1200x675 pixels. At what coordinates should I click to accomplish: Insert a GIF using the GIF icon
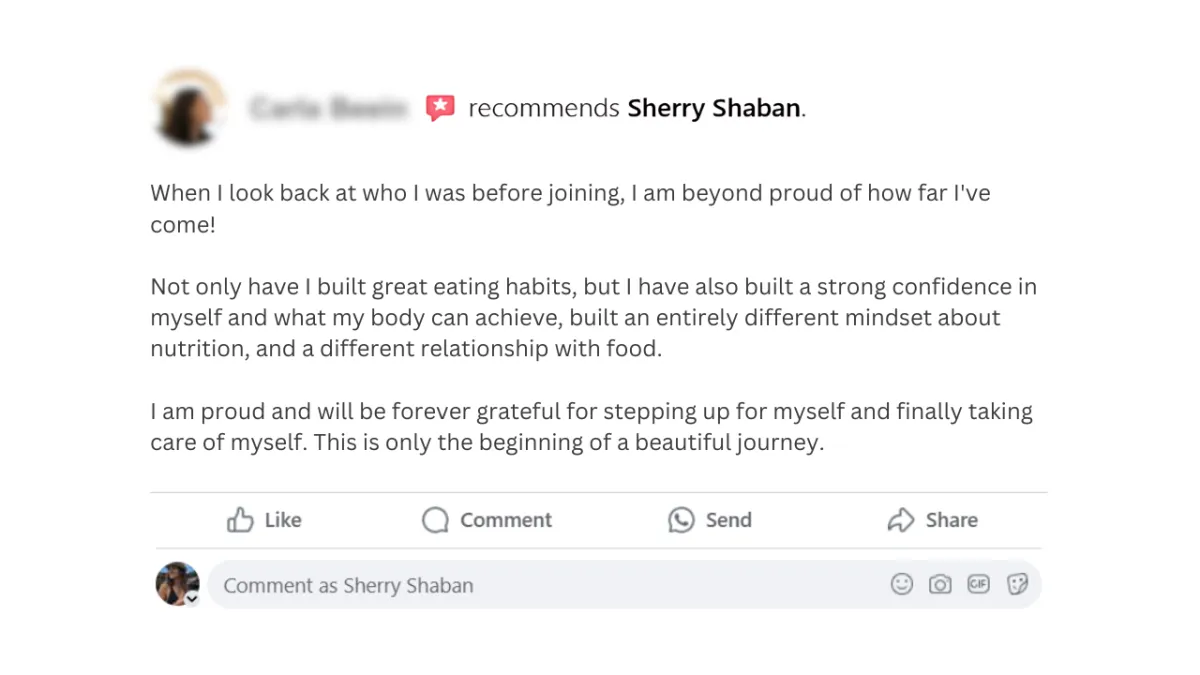pyautogui.click(x=978, y=585)
